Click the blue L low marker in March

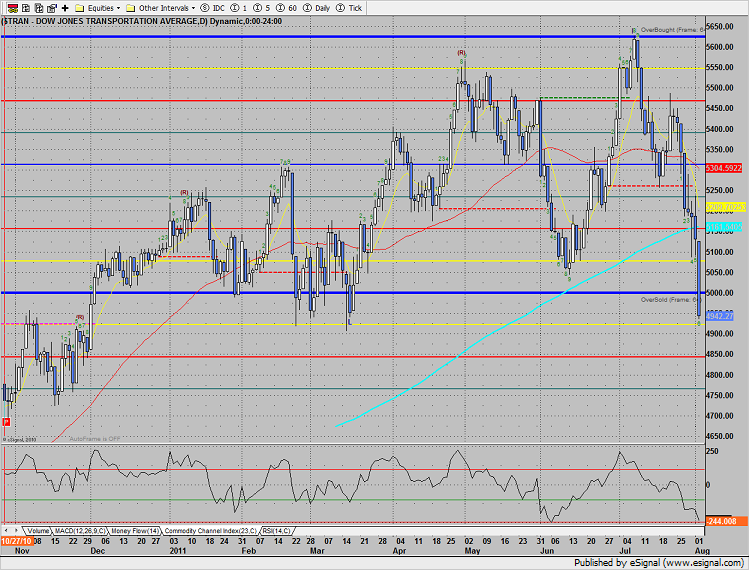350,322
